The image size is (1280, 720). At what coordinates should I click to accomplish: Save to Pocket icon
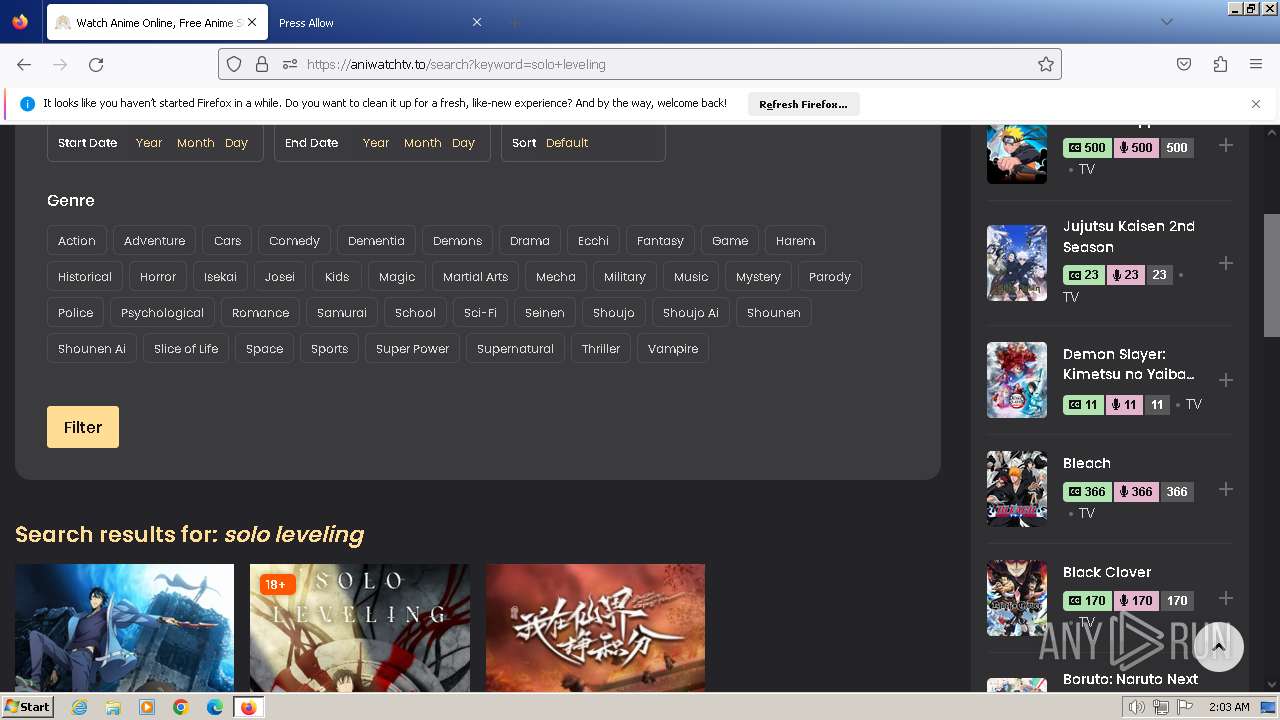click(x=1184, y=64)
